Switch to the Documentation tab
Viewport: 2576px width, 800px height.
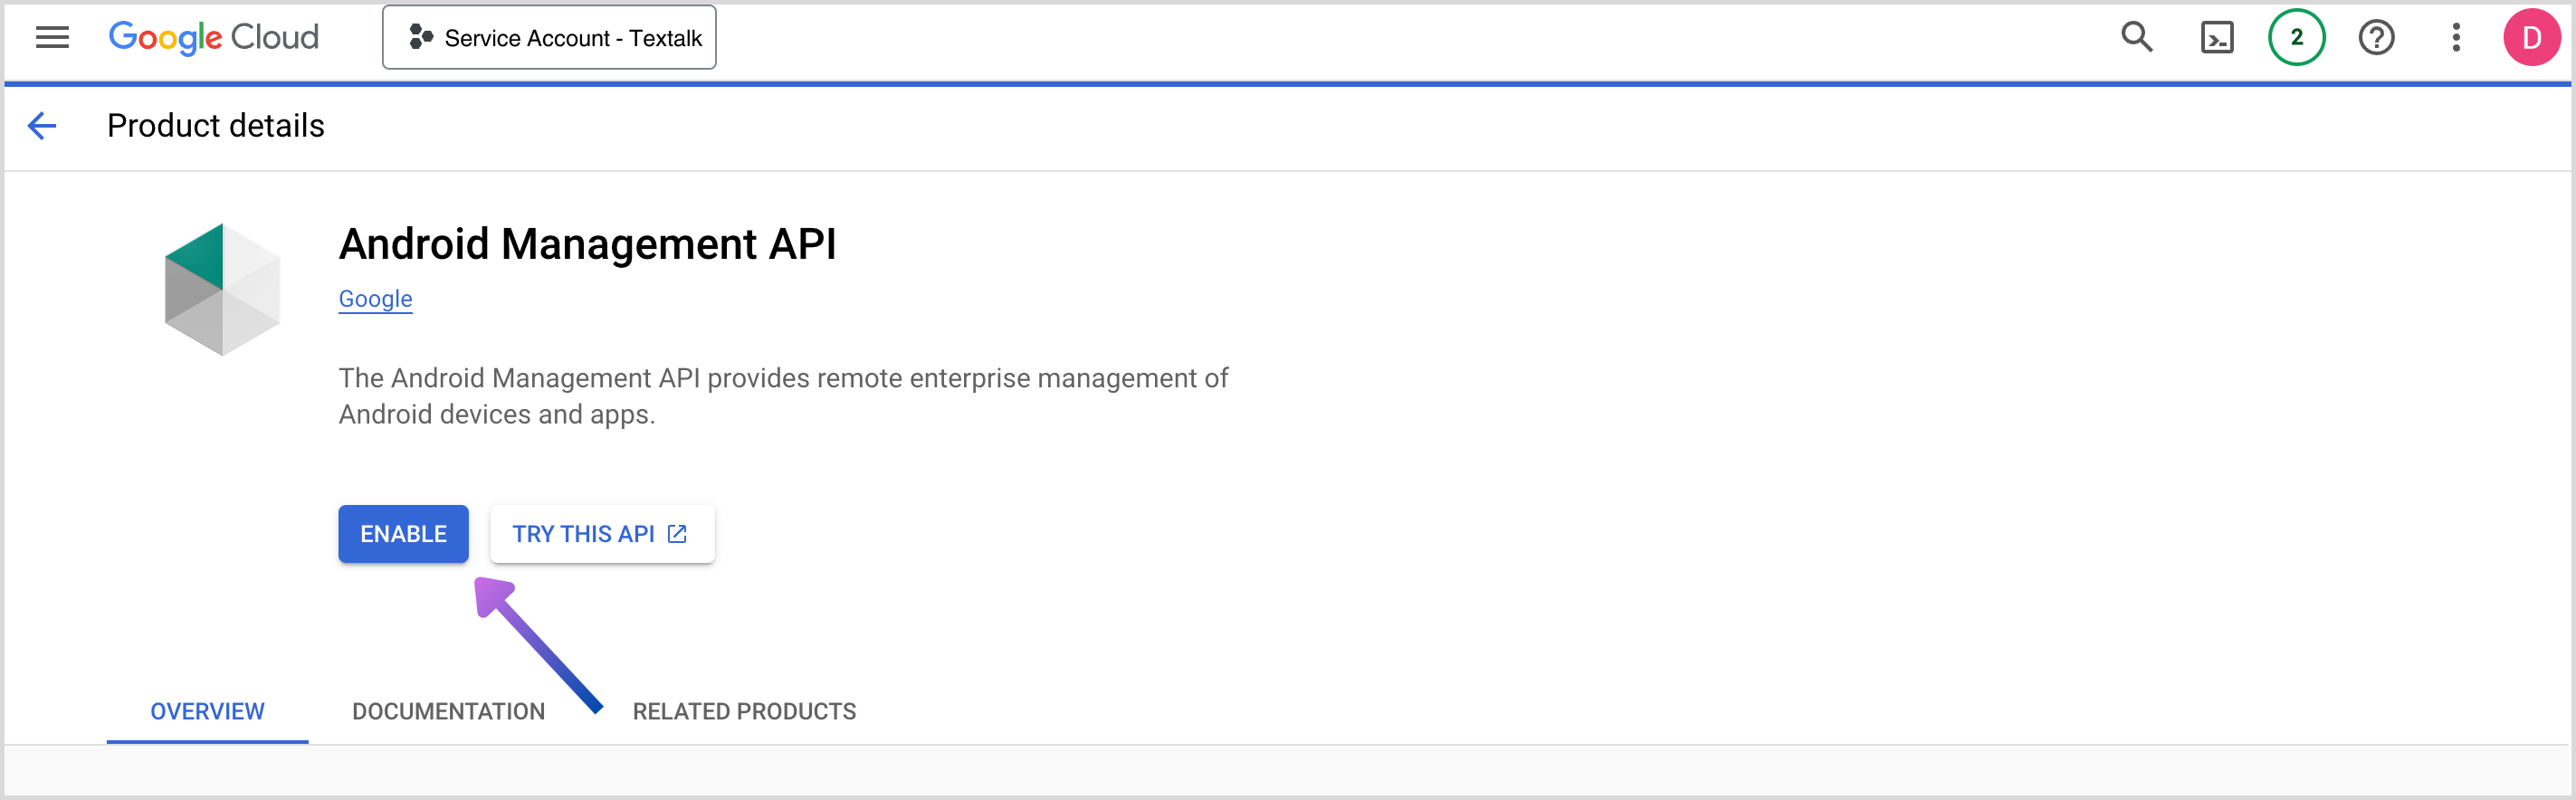pos(448,711)
